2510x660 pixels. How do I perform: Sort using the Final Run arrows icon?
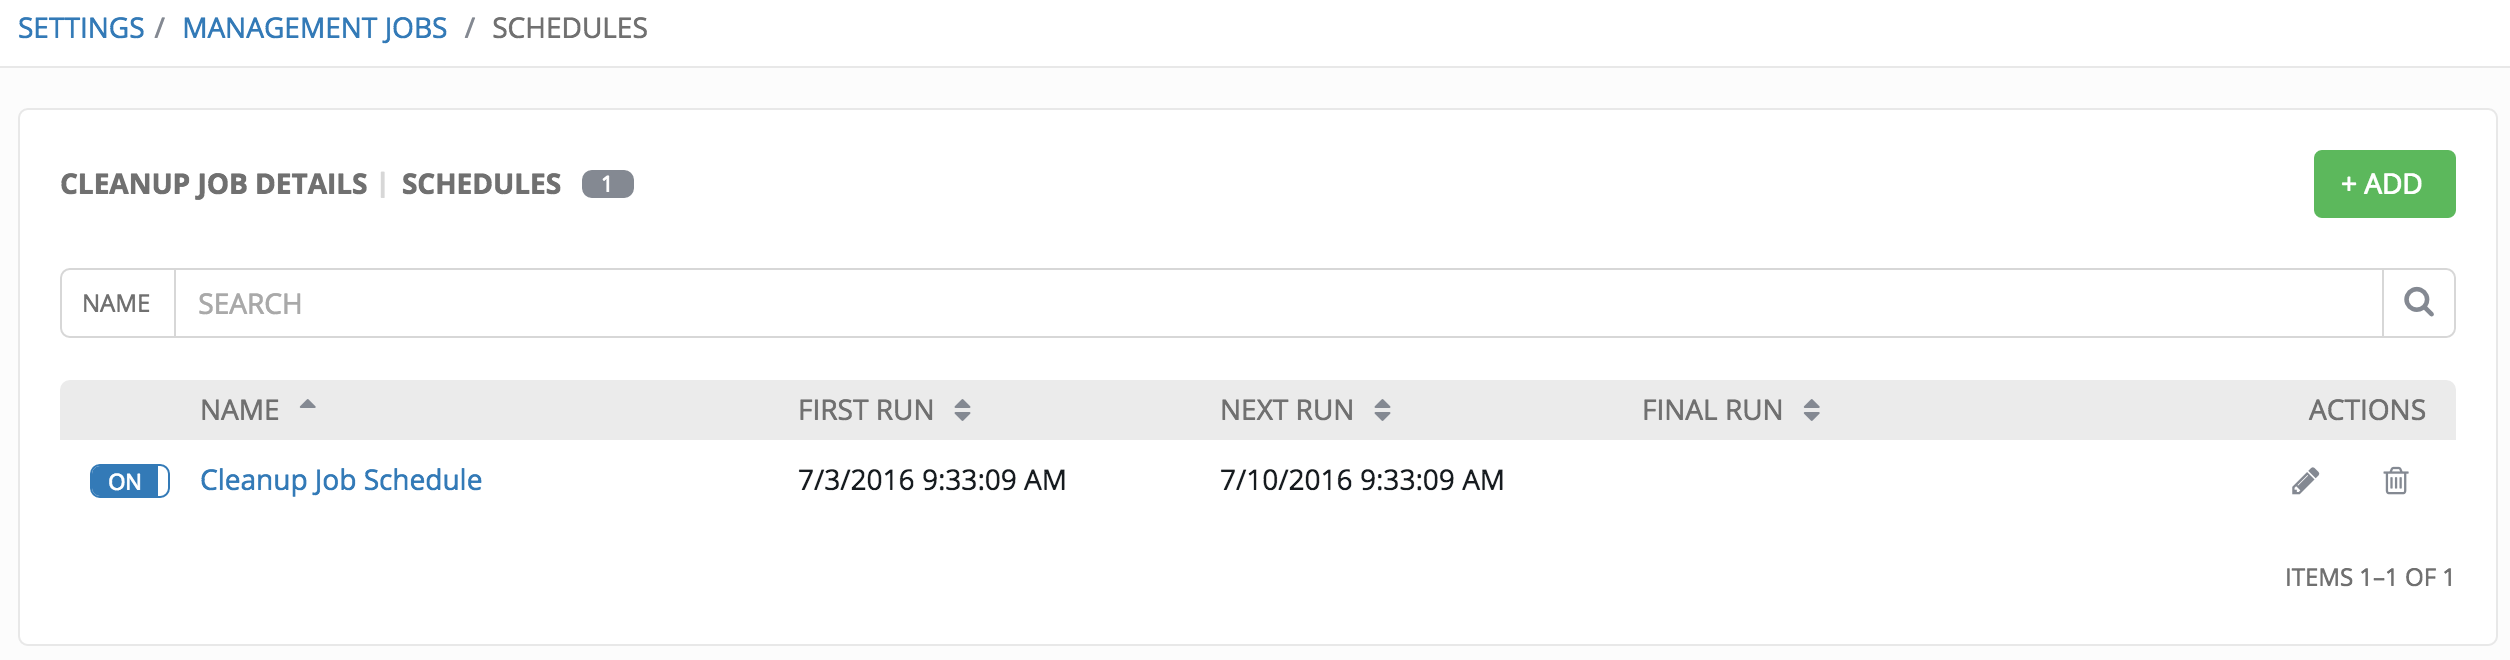1811,410
